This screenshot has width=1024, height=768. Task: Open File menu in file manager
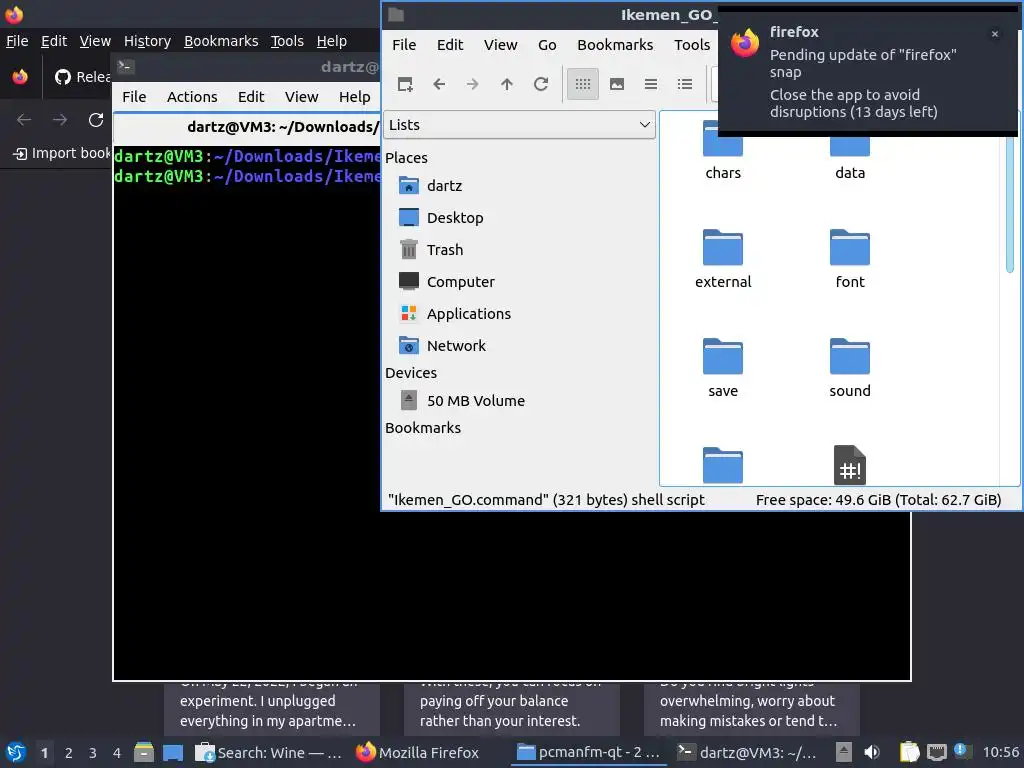coord(404,45)
